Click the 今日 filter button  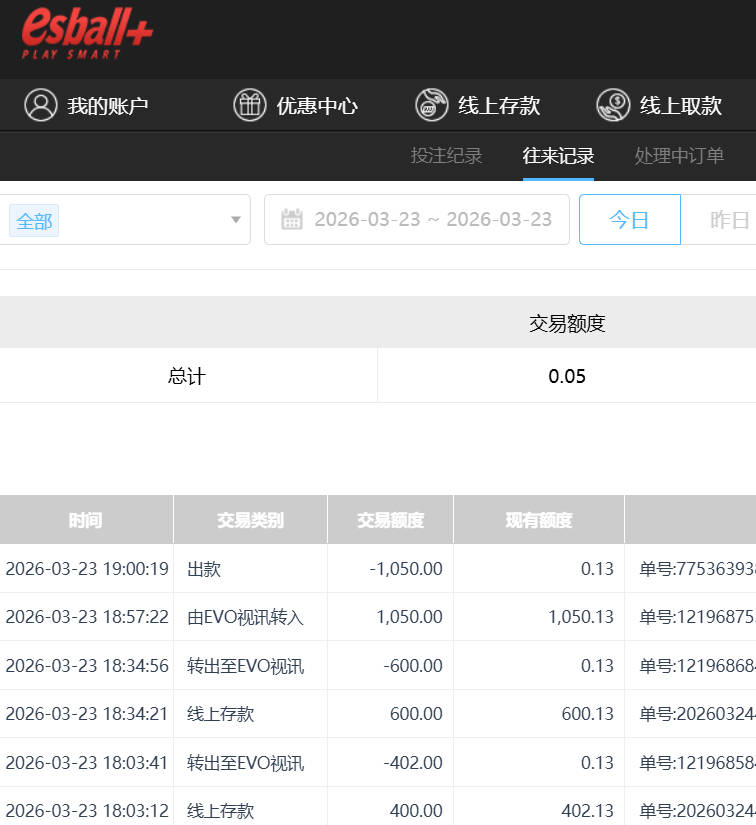(x=629, y=220)
